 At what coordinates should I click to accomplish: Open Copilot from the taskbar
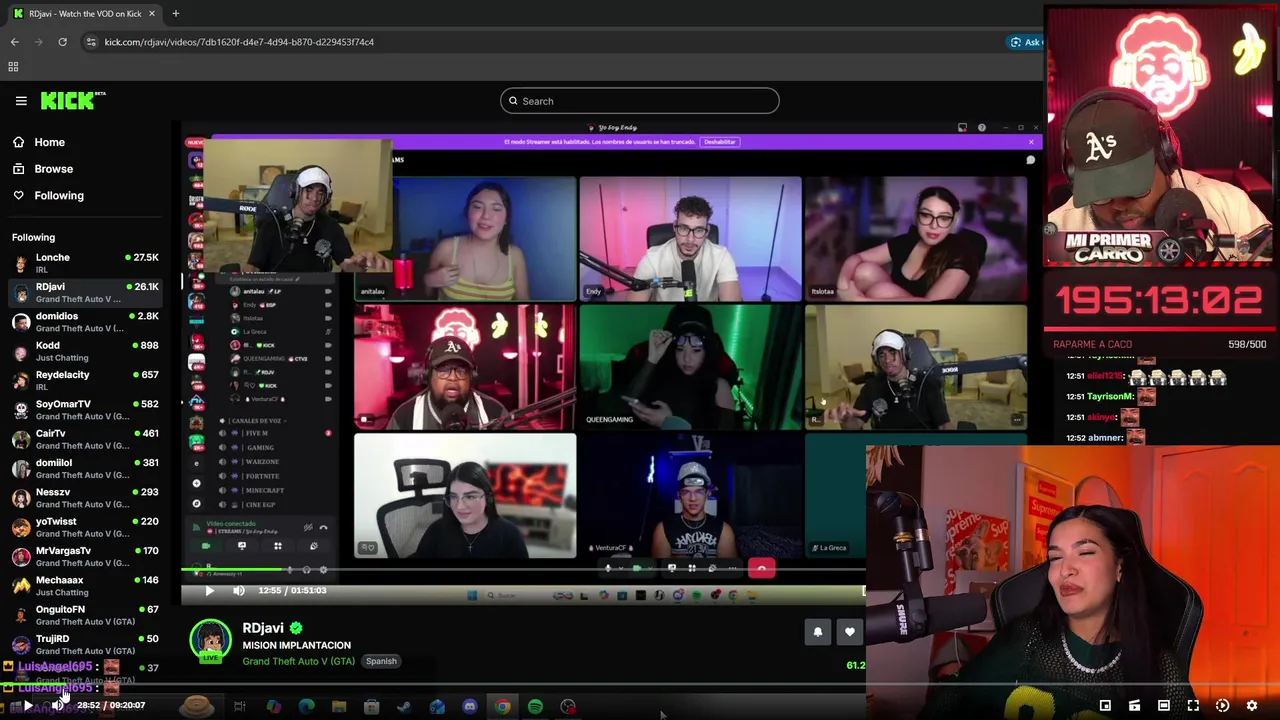click(273, 707)
